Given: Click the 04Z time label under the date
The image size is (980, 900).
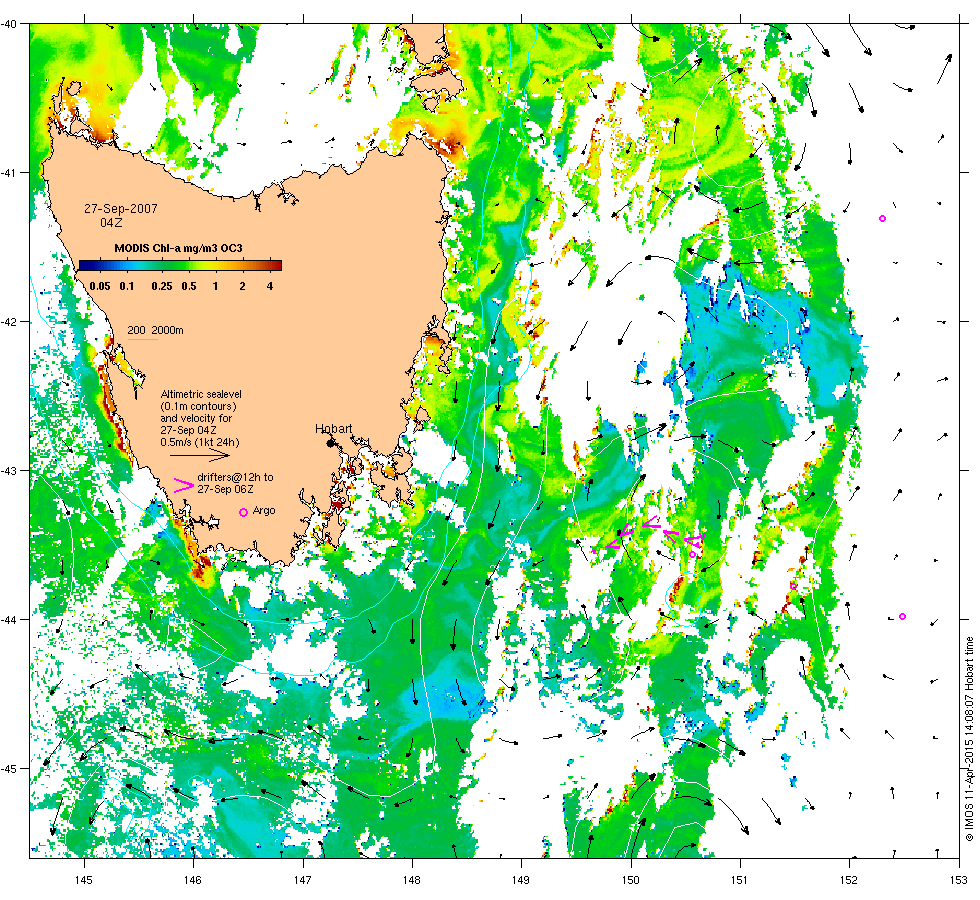Looking at the screenshot, I should click(111, 222).
